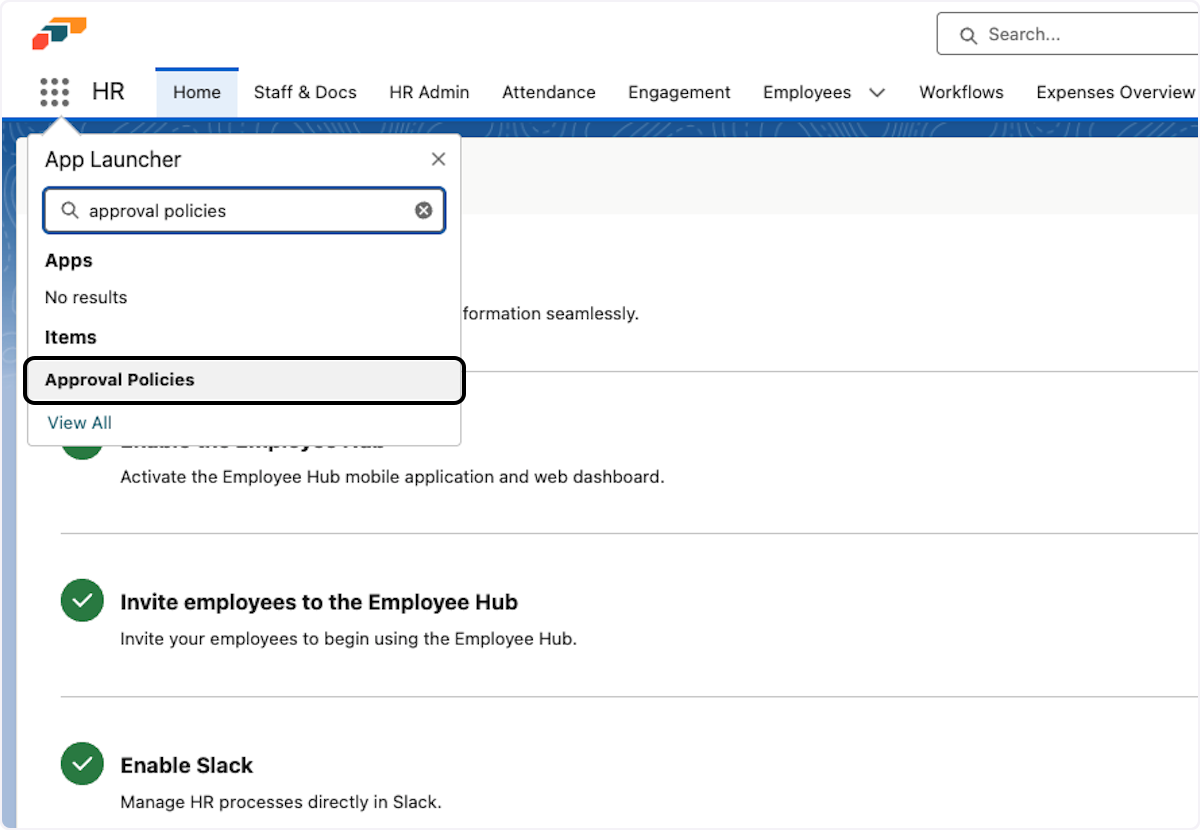Click the company logo in the top left
The height and width of the screenshot is (830, 1200).
[x=57, y=32]
